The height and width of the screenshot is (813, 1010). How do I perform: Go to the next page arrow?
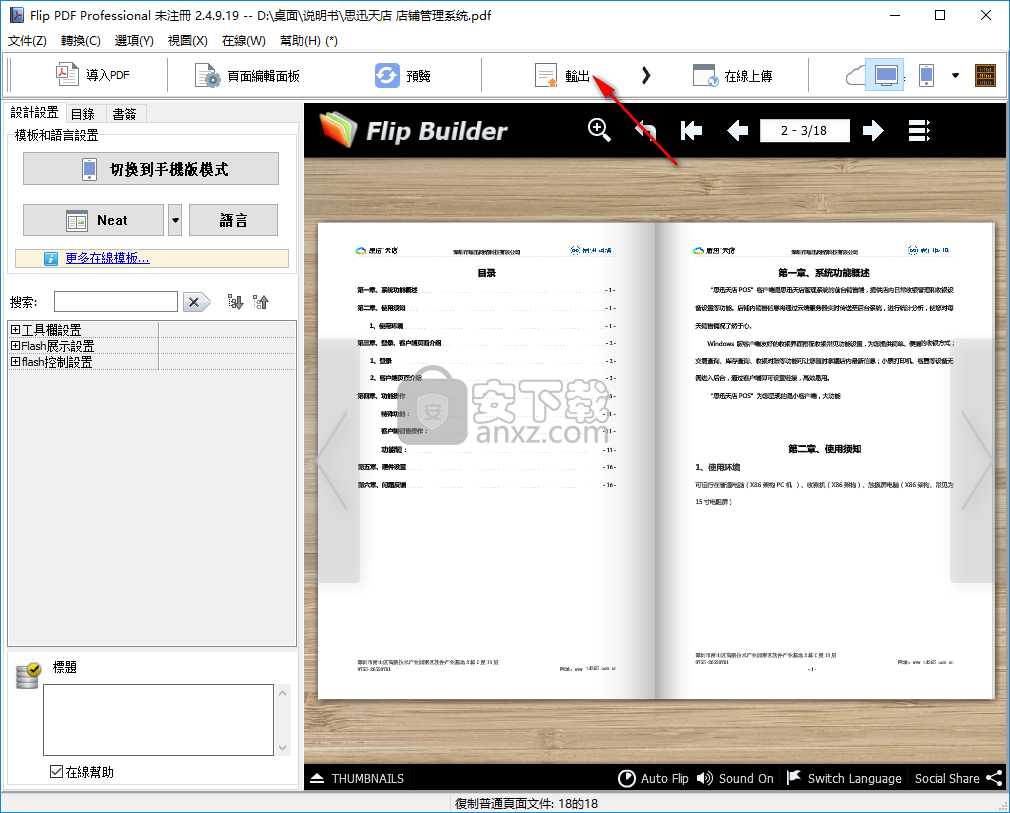tap(873, 131)
